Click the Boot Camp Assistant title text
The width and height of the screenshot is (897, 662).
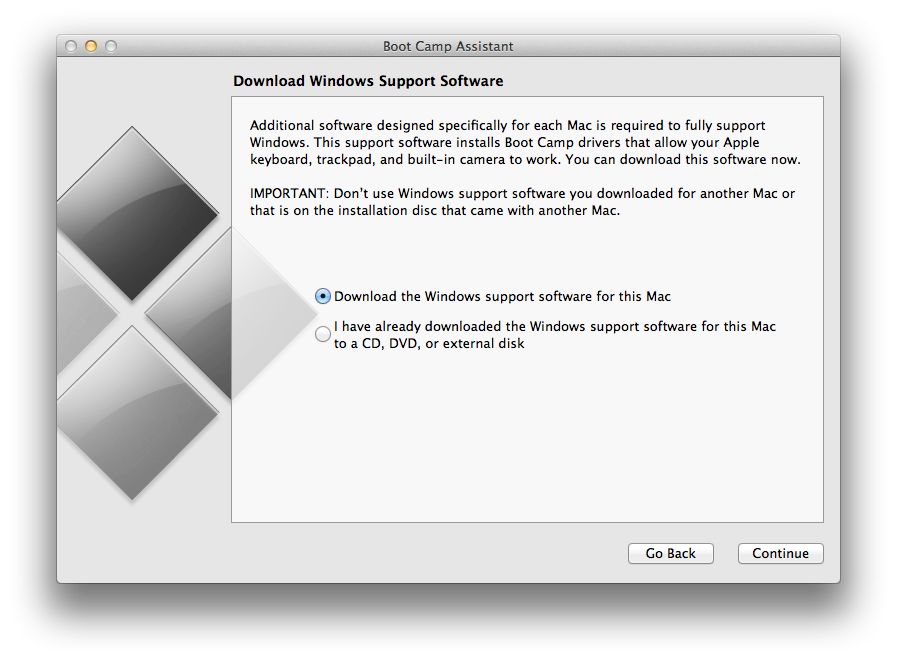click(x=448, y=46)
